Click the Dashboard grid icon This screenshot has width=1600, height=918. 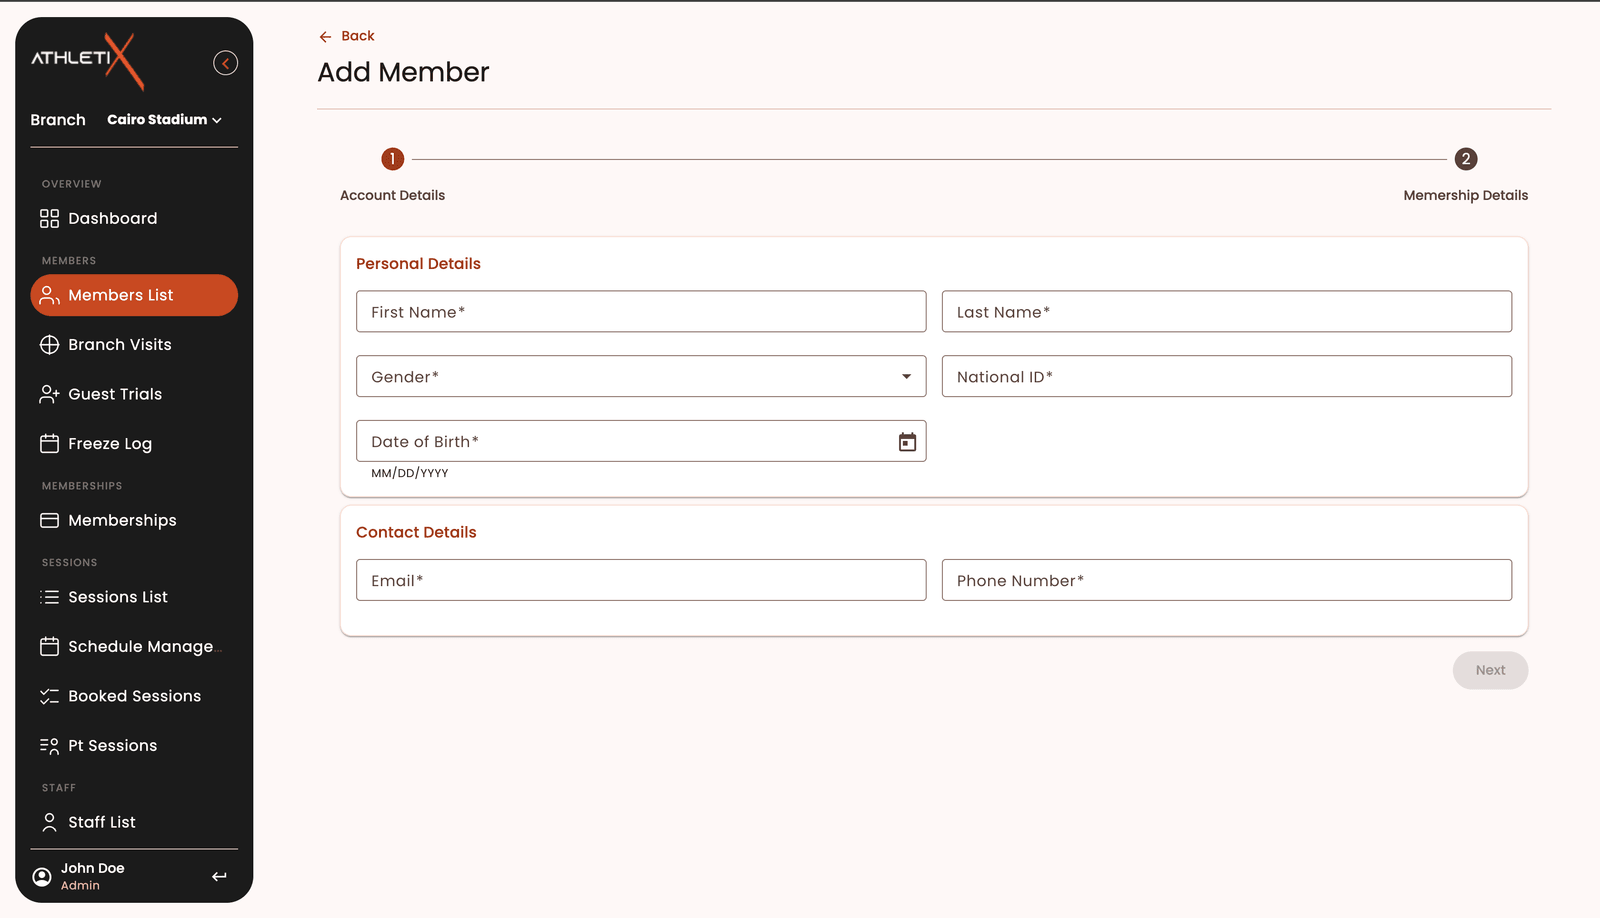(x=49, y=218)
